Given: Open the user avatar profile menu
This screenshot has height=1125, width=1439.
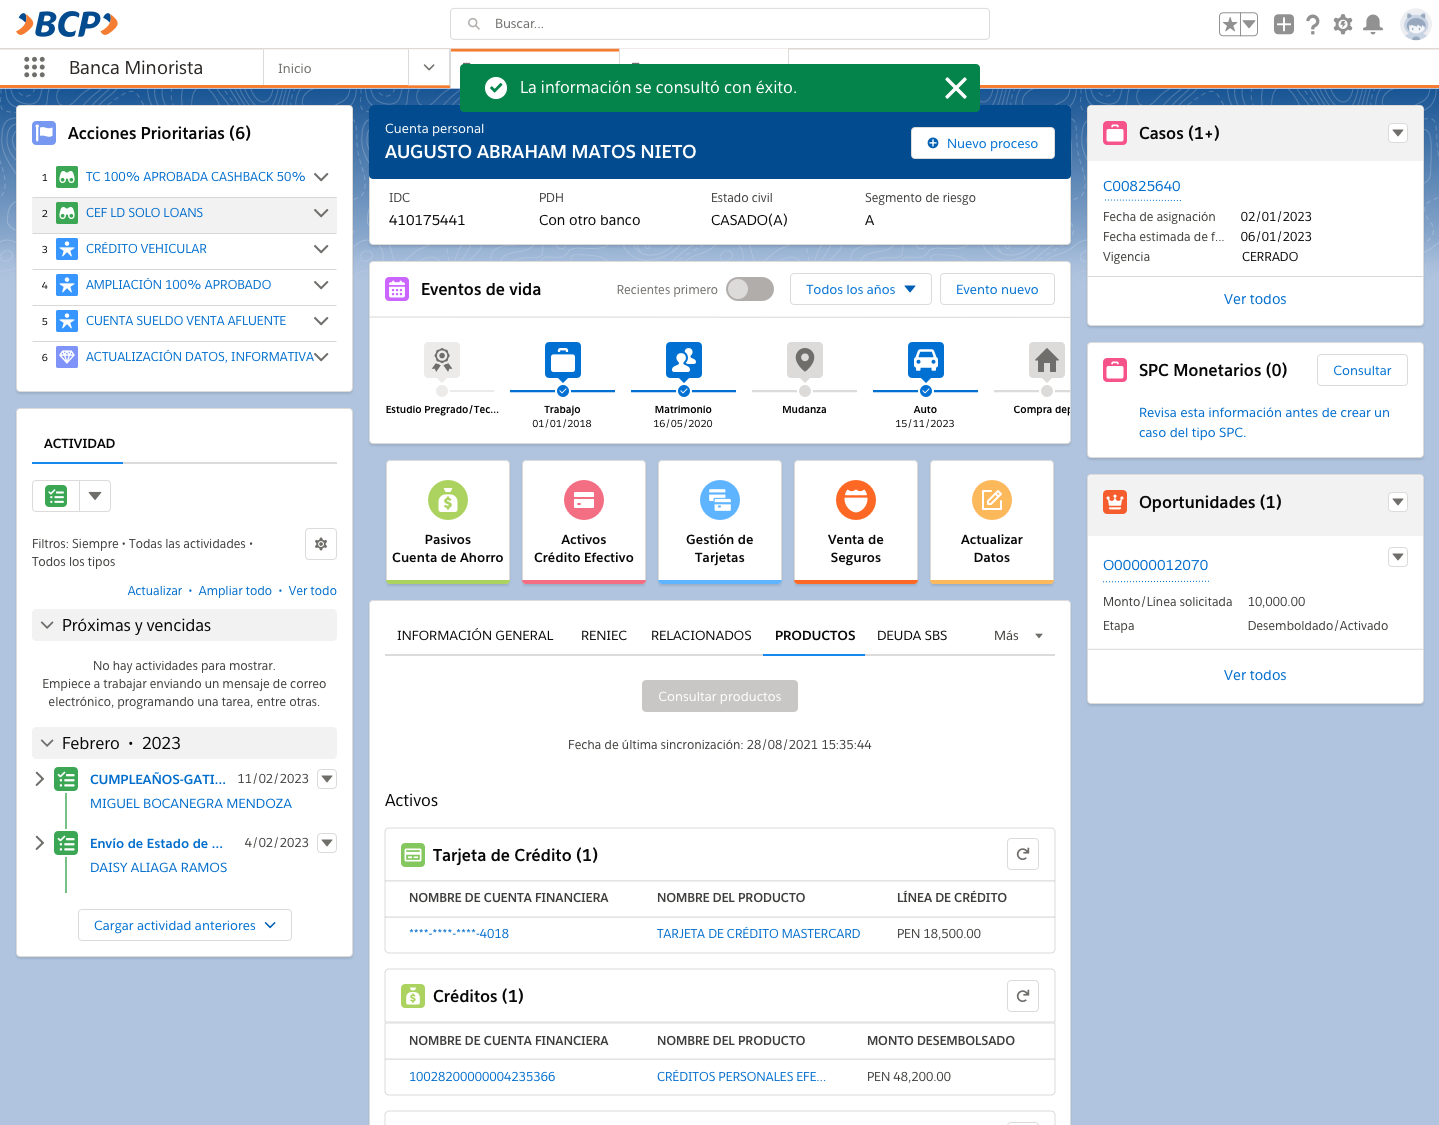Looking at the screenshot, I should 1416,24.
